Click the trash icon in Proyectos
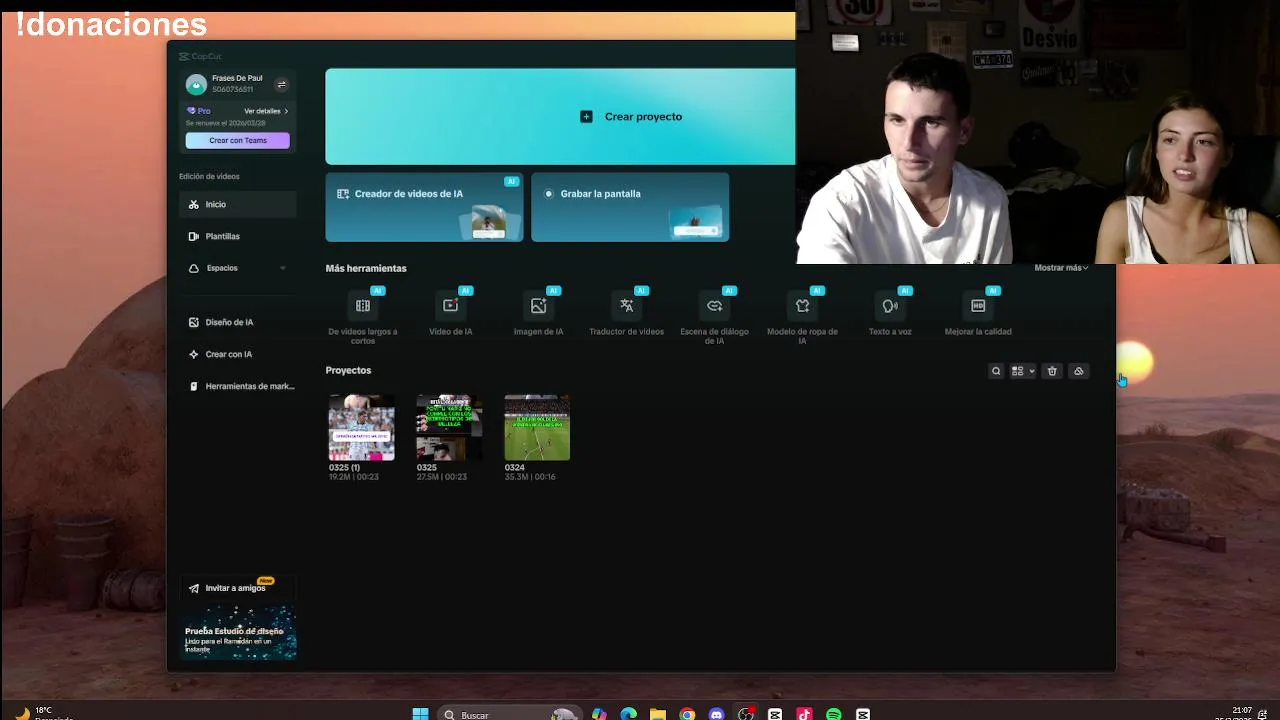Screen dimensions: 1280x720 1052,371
